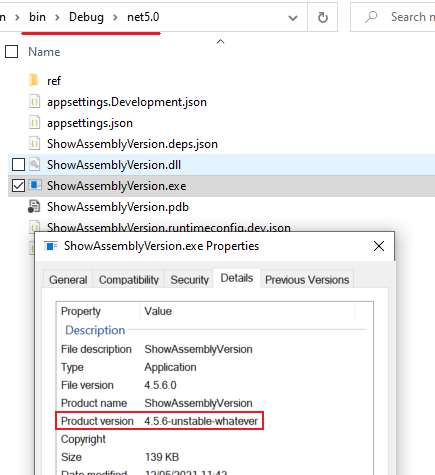Image resolution: width=435 pixels, height=475 pixels.
Task: Open the Previous Versions tab
Action: click(307, 280)
